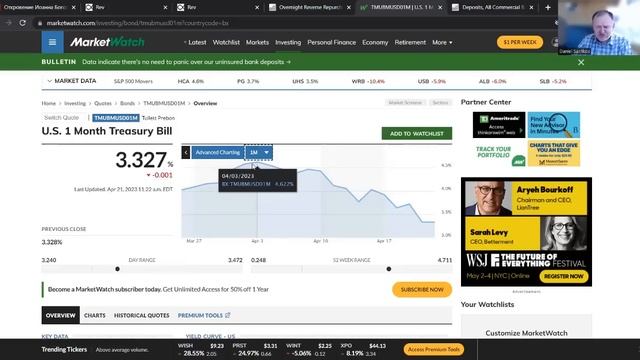Click the 52 week range slider marker
This screenshot has width=640, height=360.
(389, 269)
